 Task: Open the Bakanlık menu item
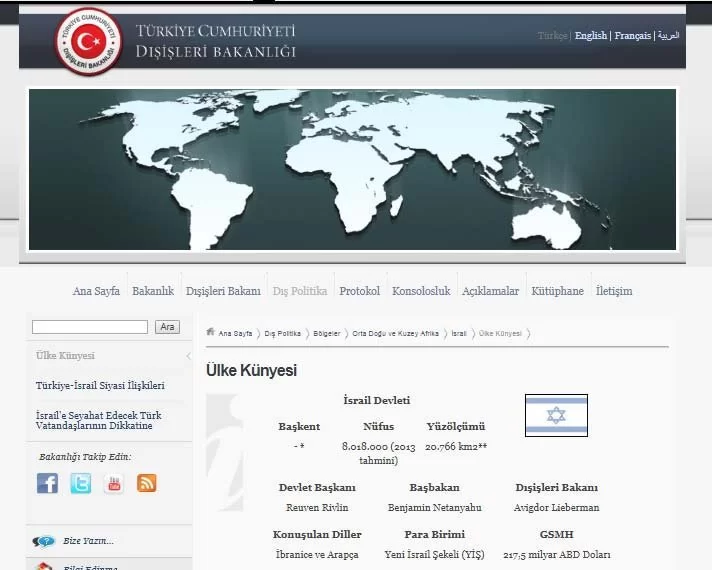(153, 291)
